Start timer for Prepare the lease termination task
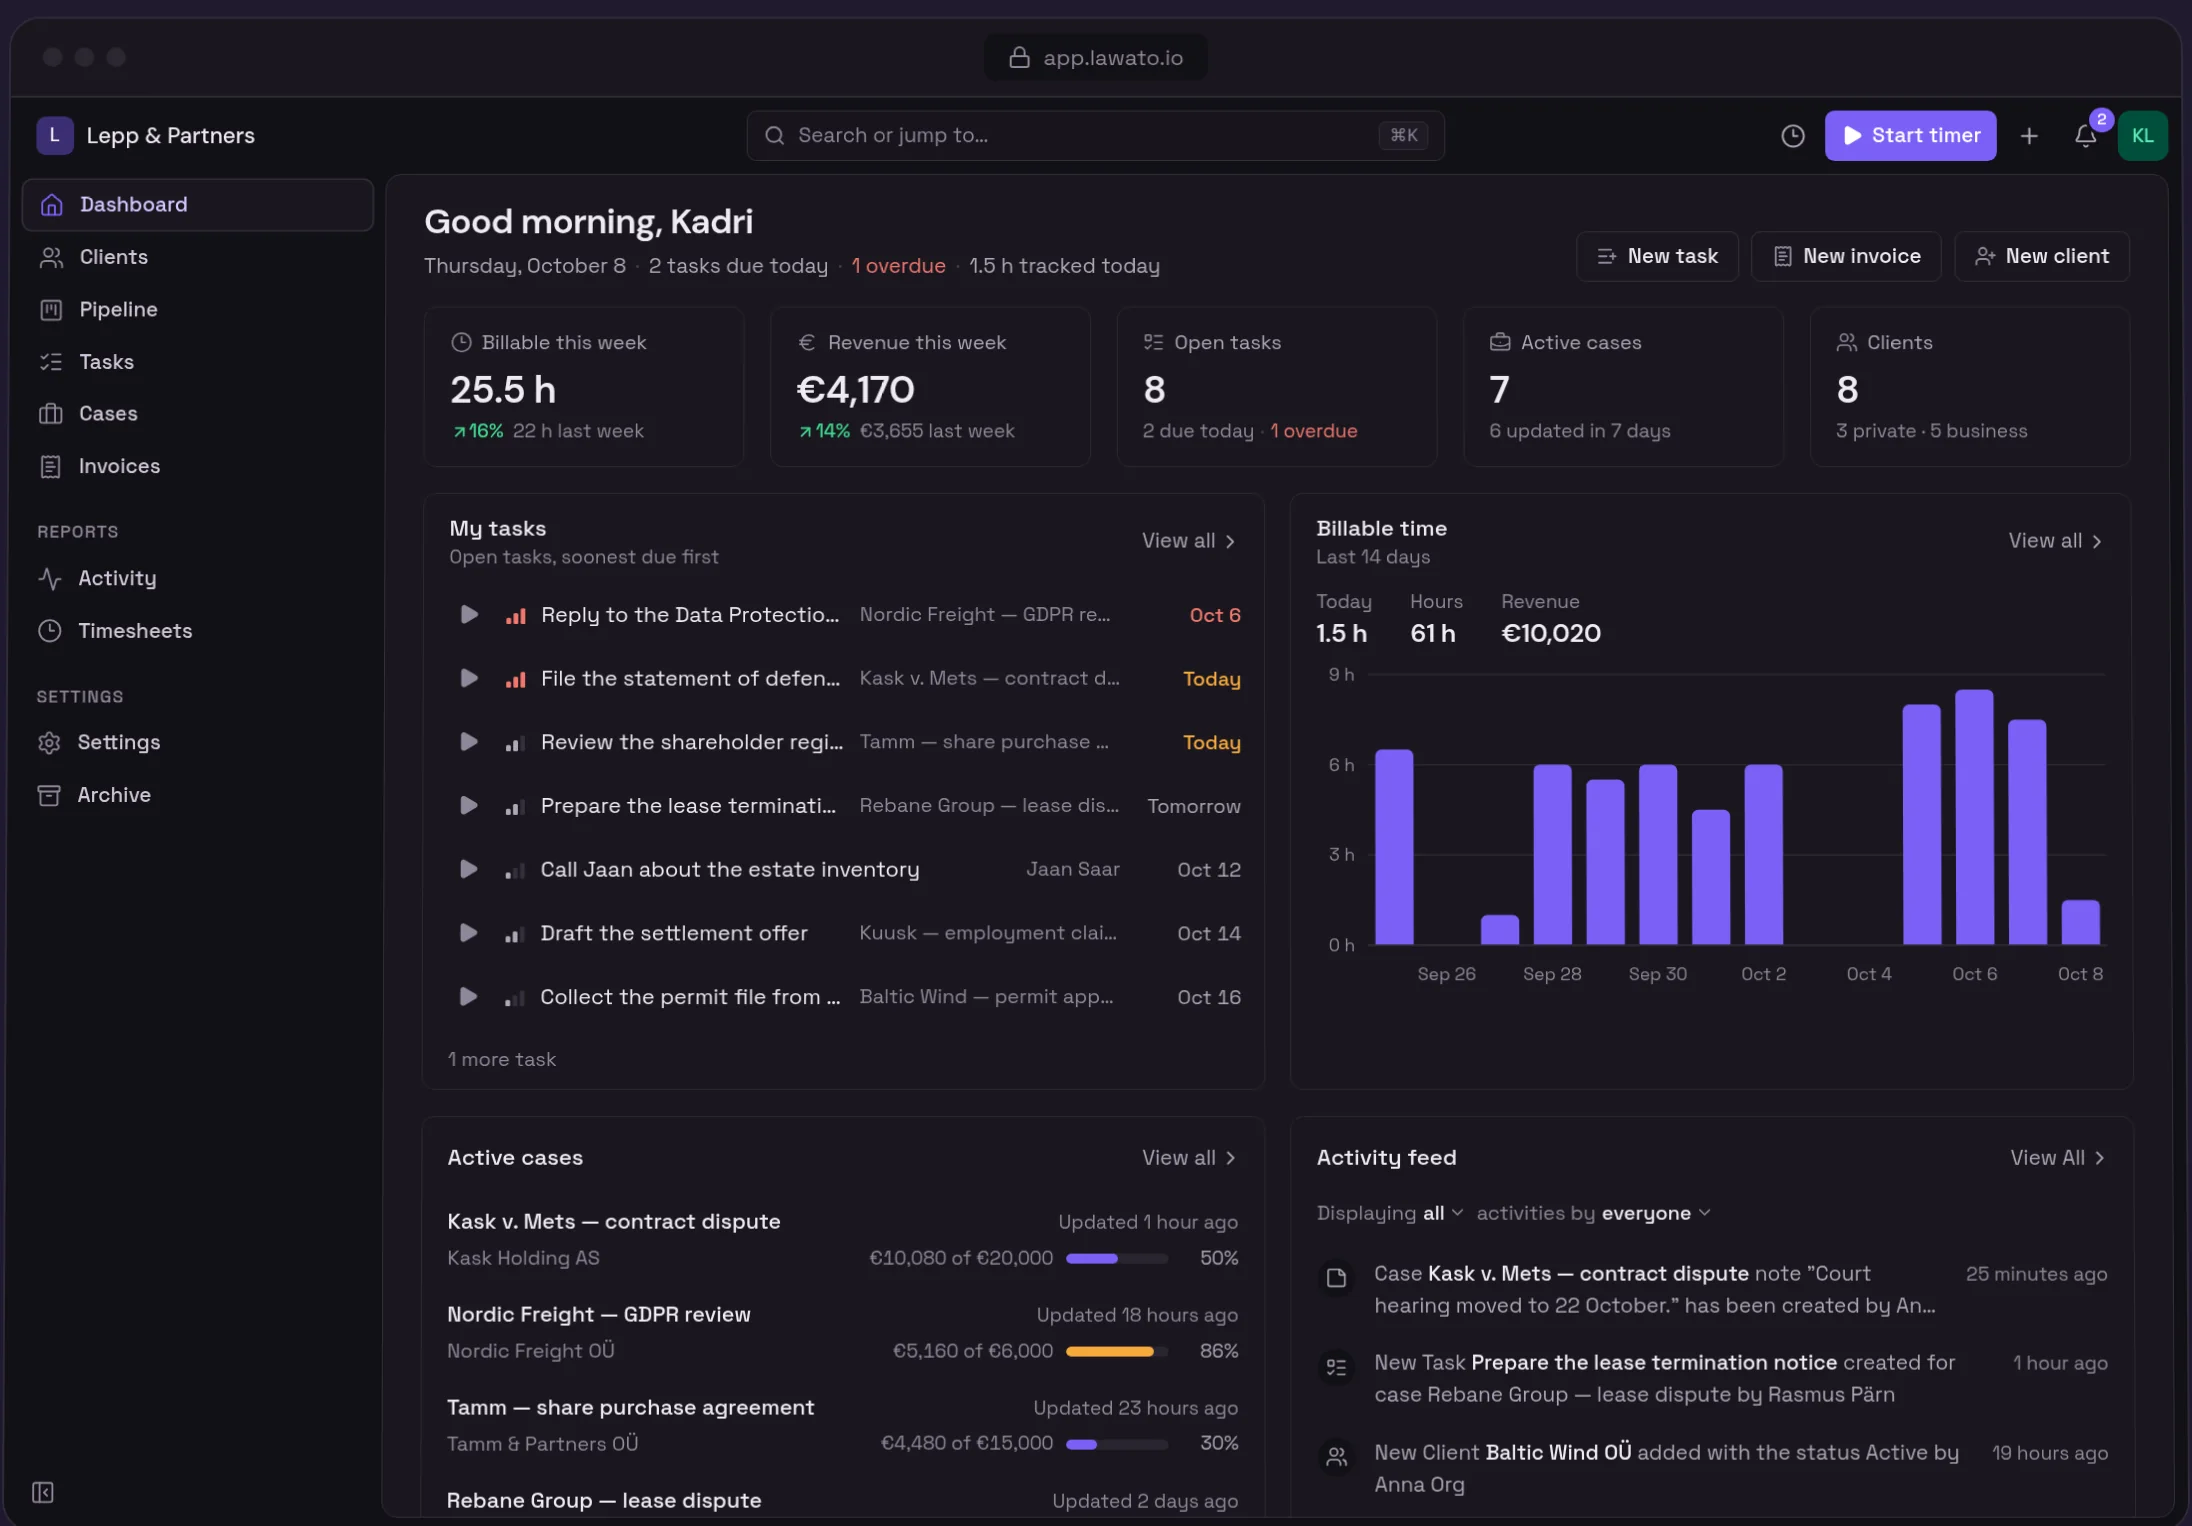The image size is (2192, 1526). pos(468,805)
